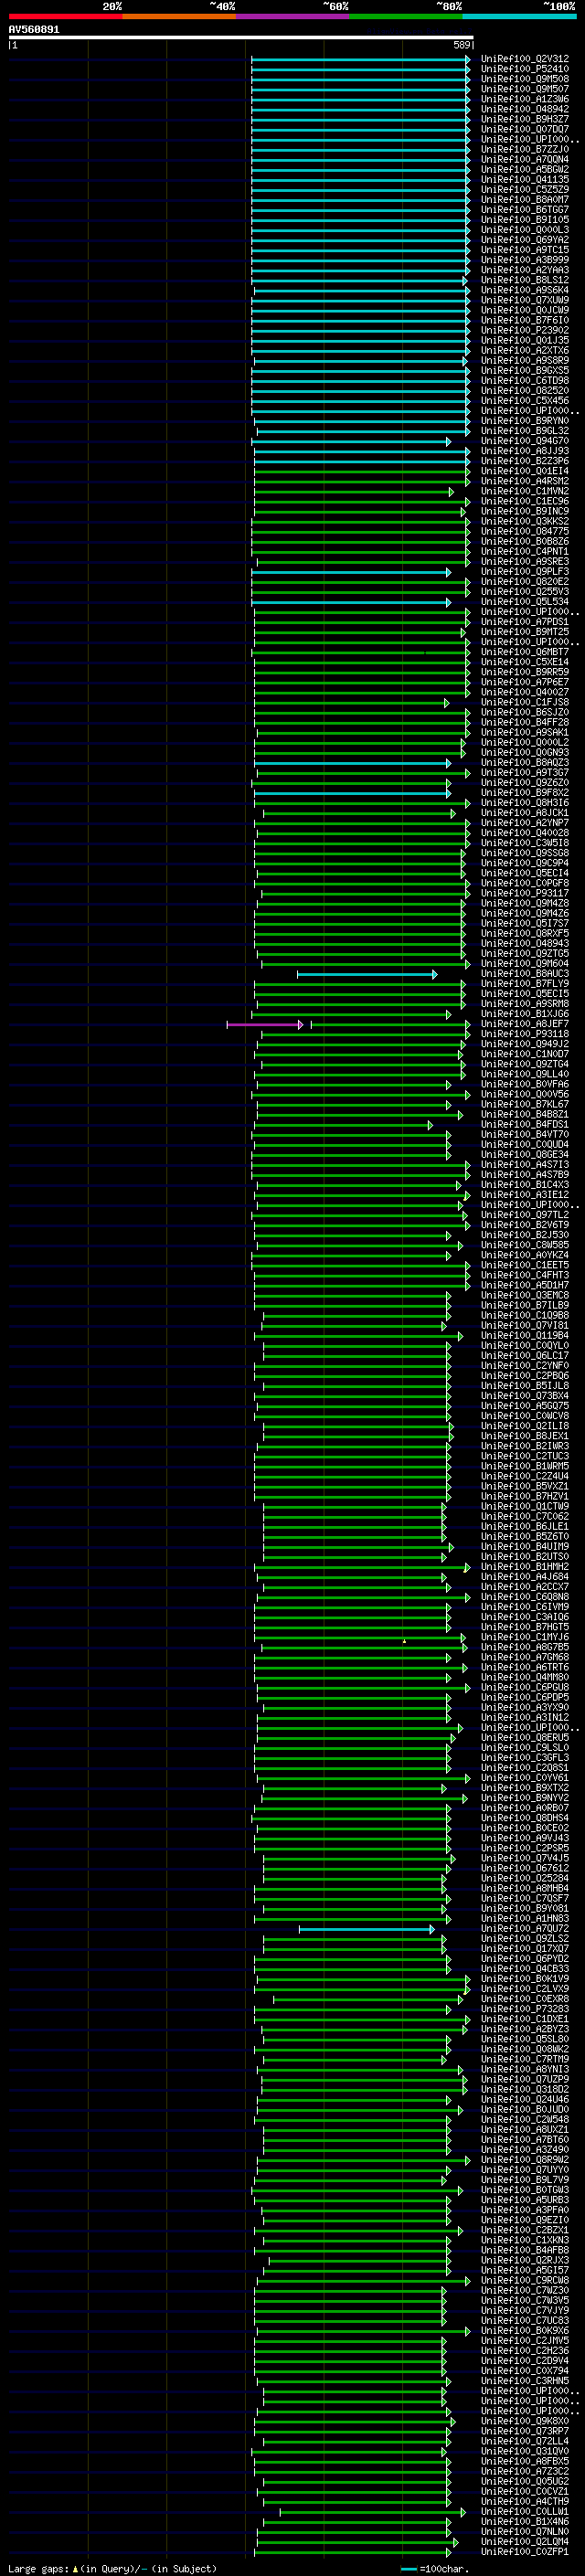Select hit label UniRef100_C5X456
Image resolution: width=585 pixels, height=2576 pixels.
(x=525, y=401)
